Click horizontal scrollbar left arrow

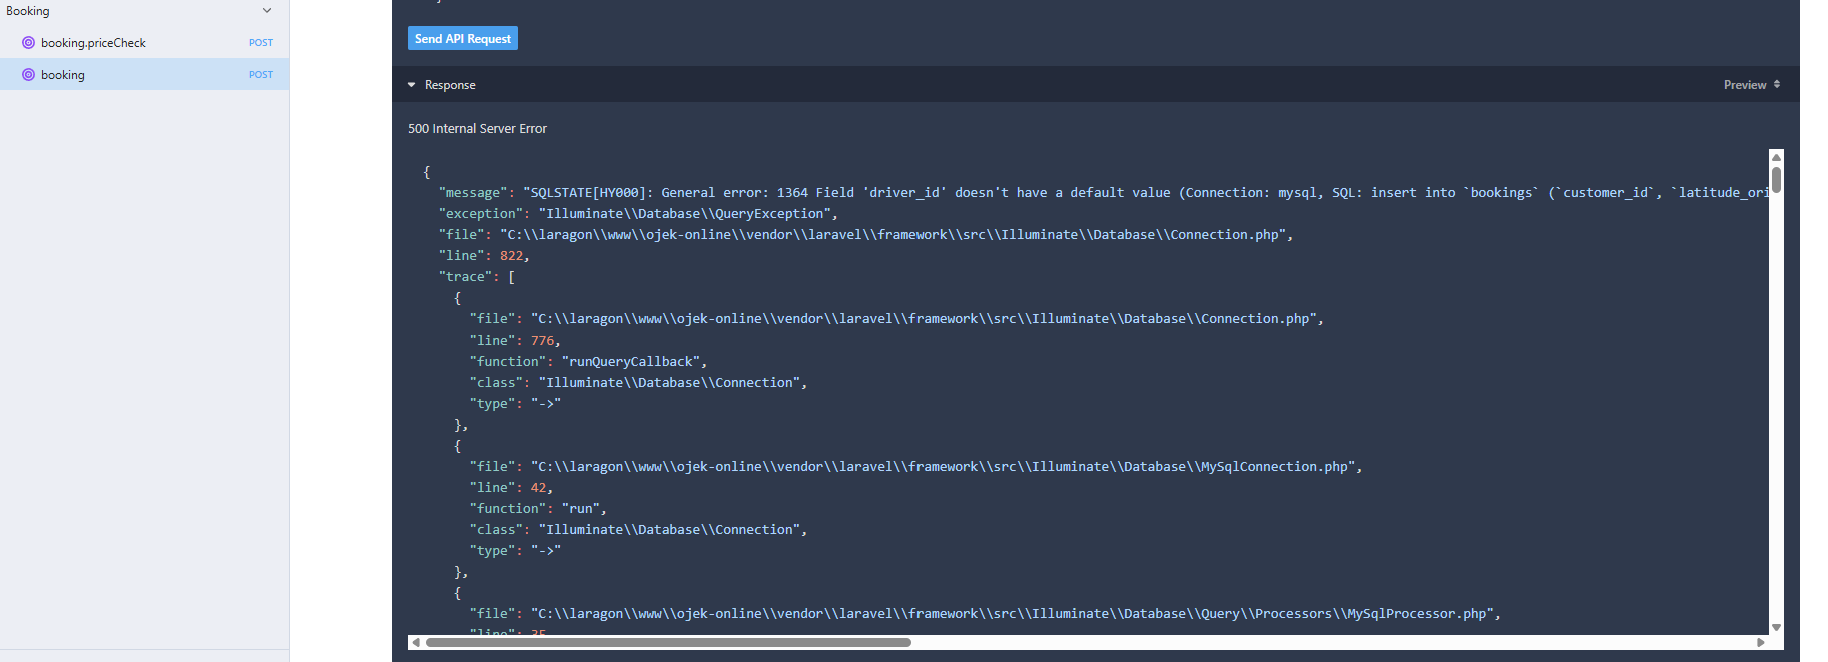(x=416, y=642)
